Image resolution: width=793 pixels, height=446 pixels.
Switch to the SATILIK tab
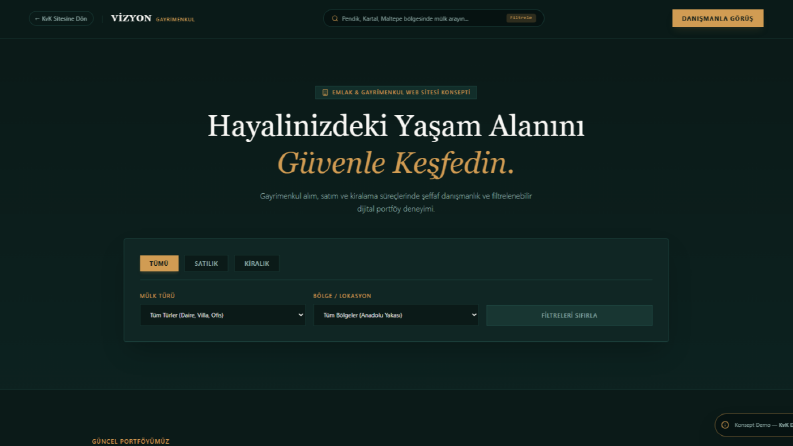(206, 263)
